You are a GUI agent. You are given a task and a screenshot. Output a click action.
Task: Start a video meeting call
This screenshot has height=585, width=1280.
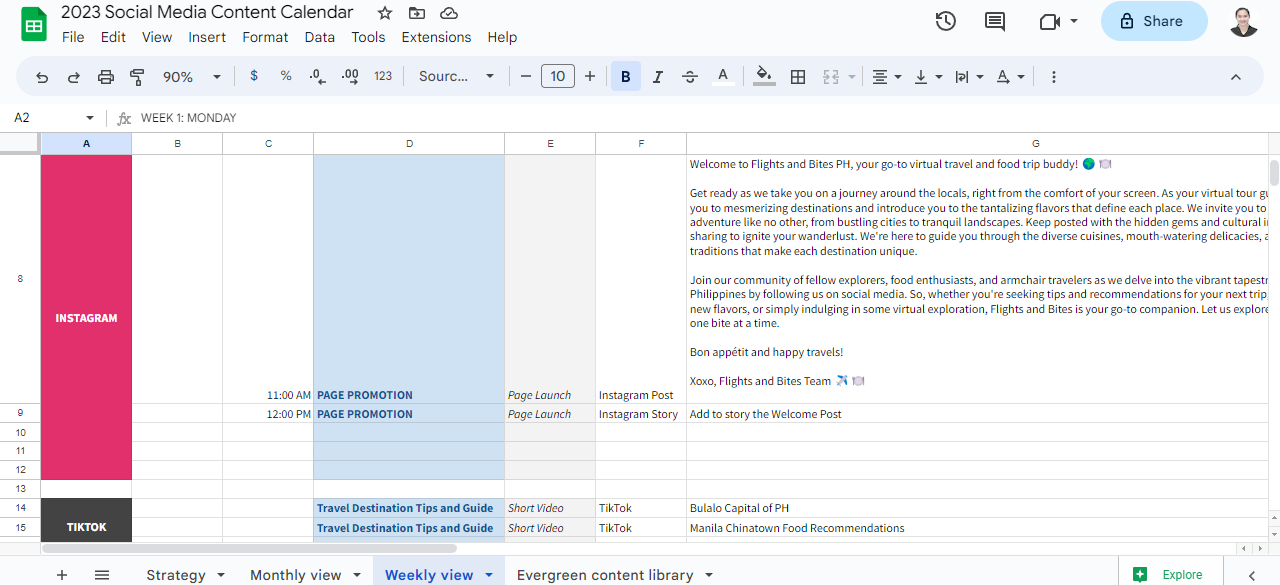pos(1048,21)
